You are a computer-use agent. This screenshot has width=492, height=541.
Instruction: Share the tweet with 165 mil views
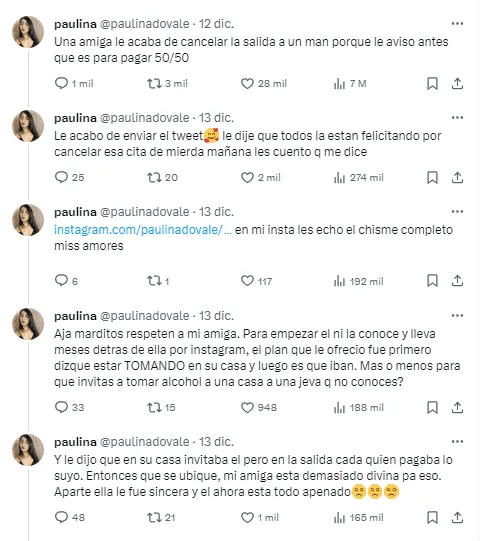[x=457, y=518]
